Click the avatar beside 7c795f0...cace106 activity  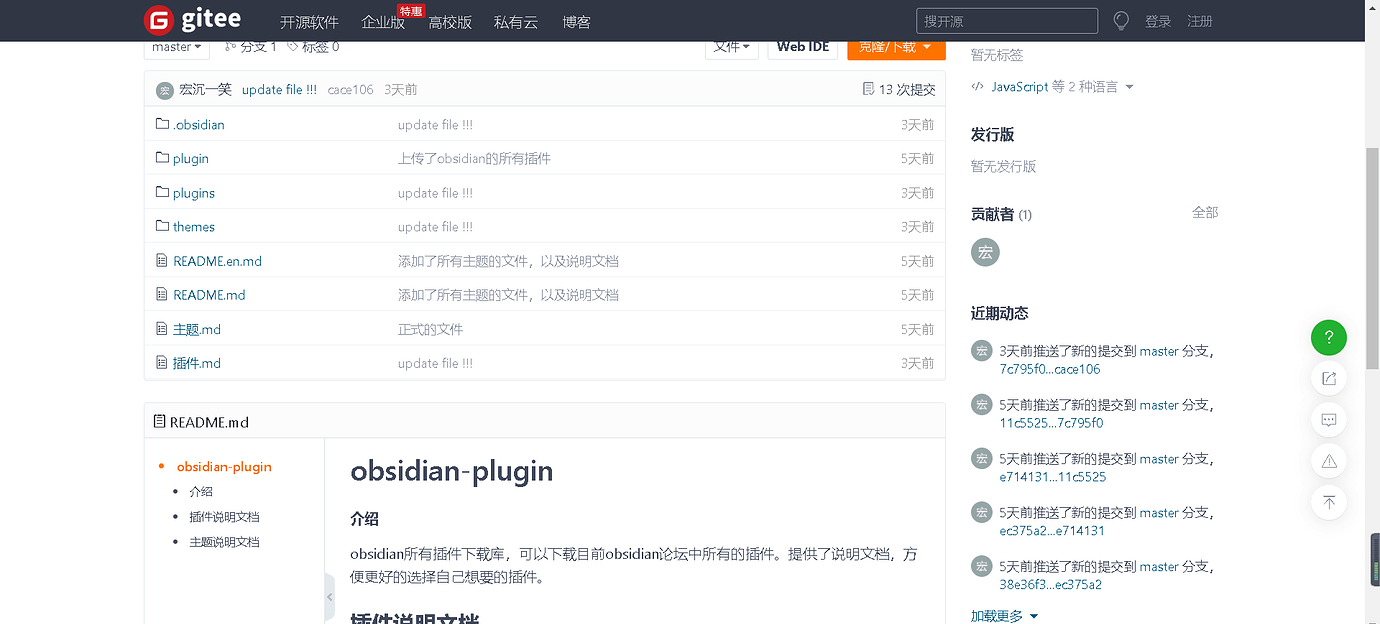coord(981,351)
